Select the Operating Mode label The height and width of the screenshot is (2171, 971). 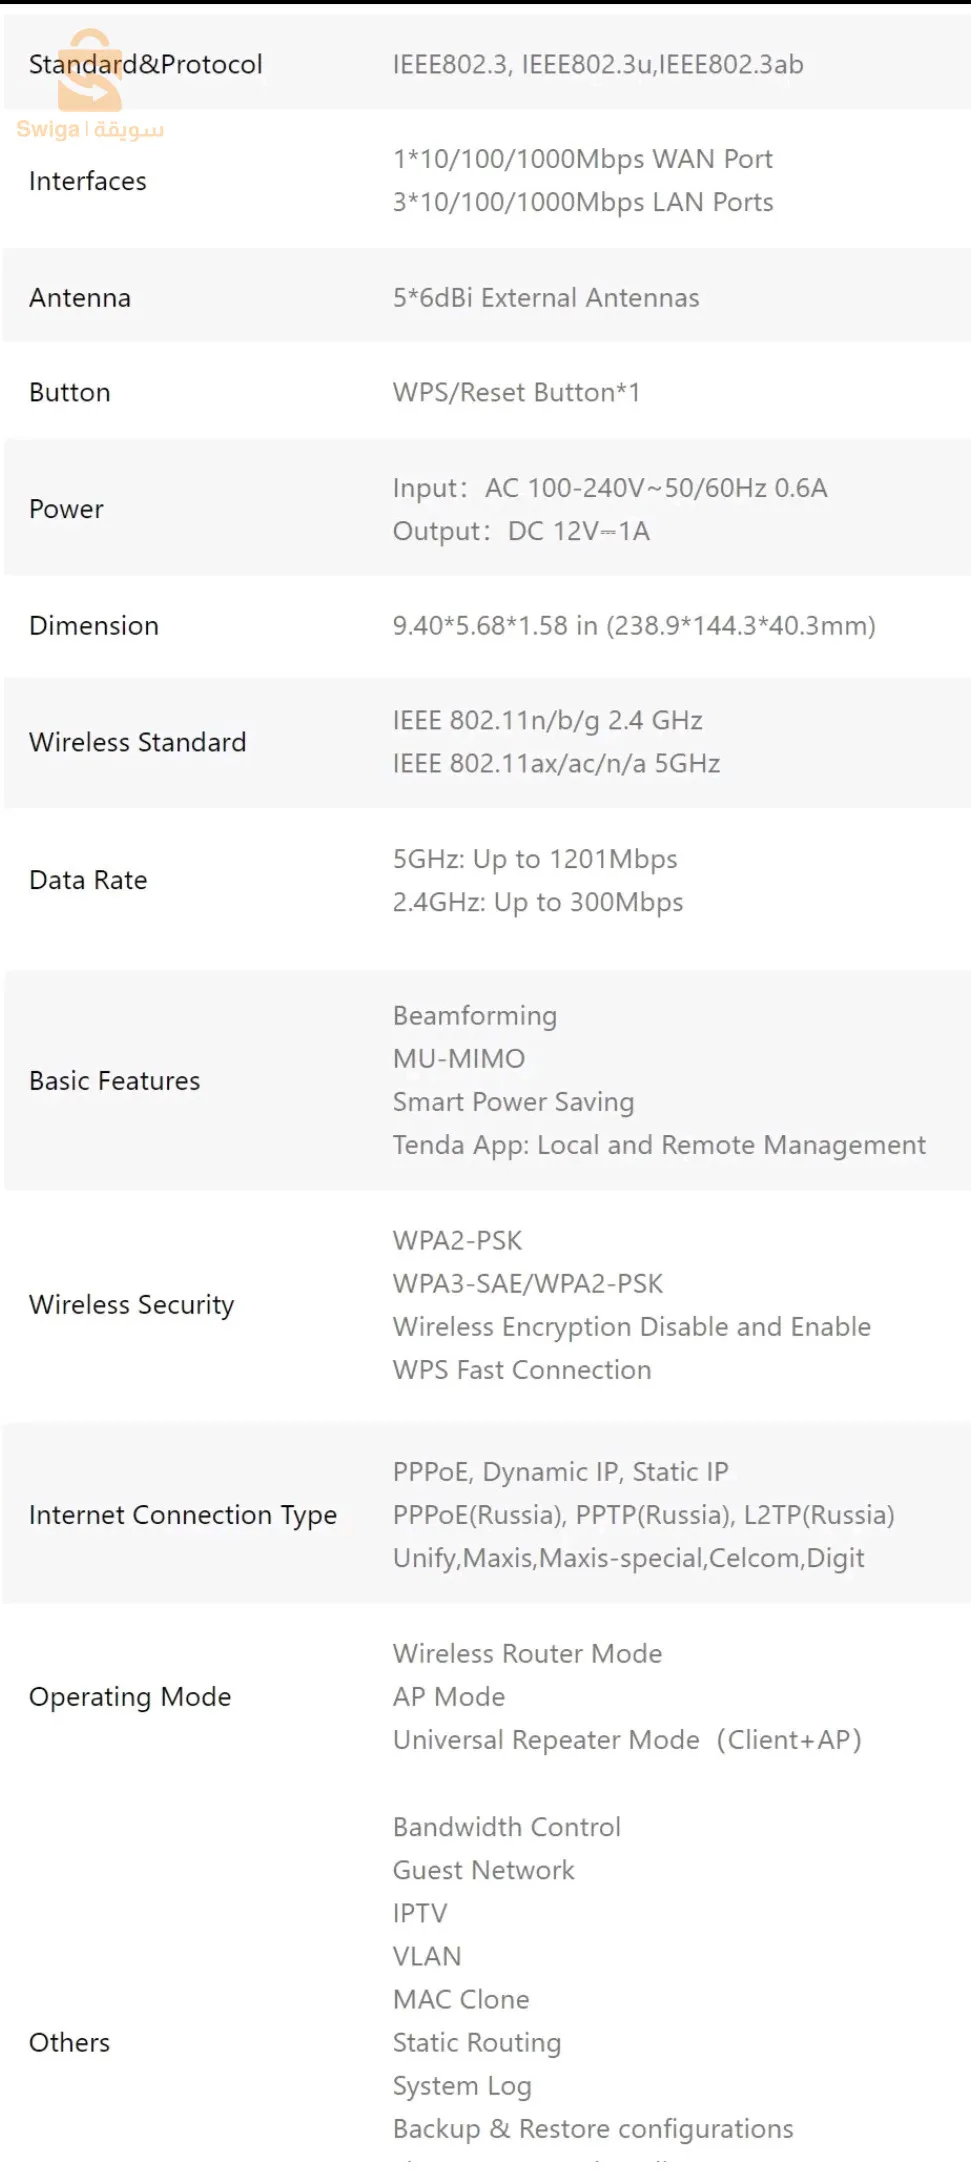130,1697
